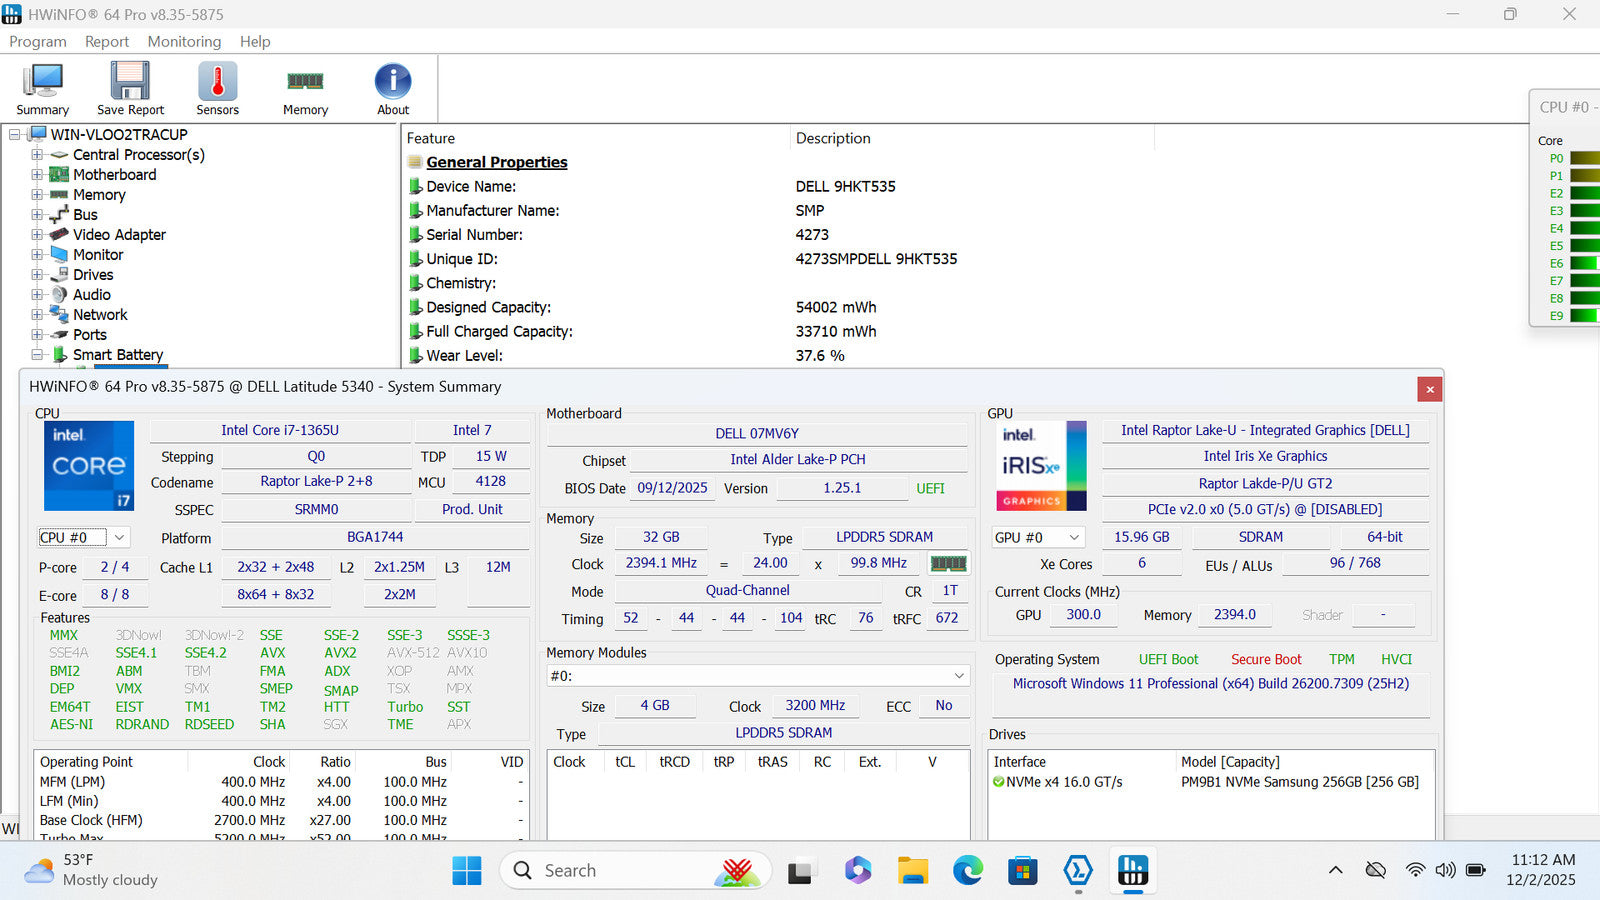Open the Report menu
1600x900 pixels.
tap(107, 42)
